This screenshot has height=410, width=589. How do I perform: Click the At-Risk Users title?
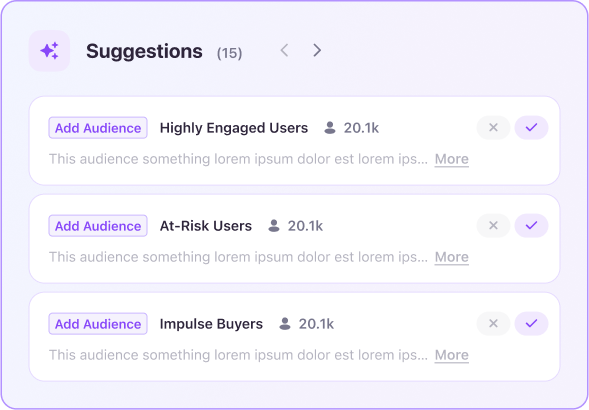[x=206, y=226]
